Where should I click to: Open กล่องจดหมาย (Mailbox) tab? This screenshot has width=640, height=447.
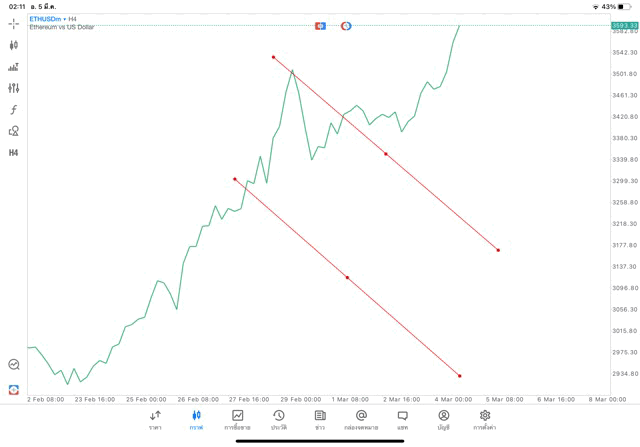click(x=361, y=419)
